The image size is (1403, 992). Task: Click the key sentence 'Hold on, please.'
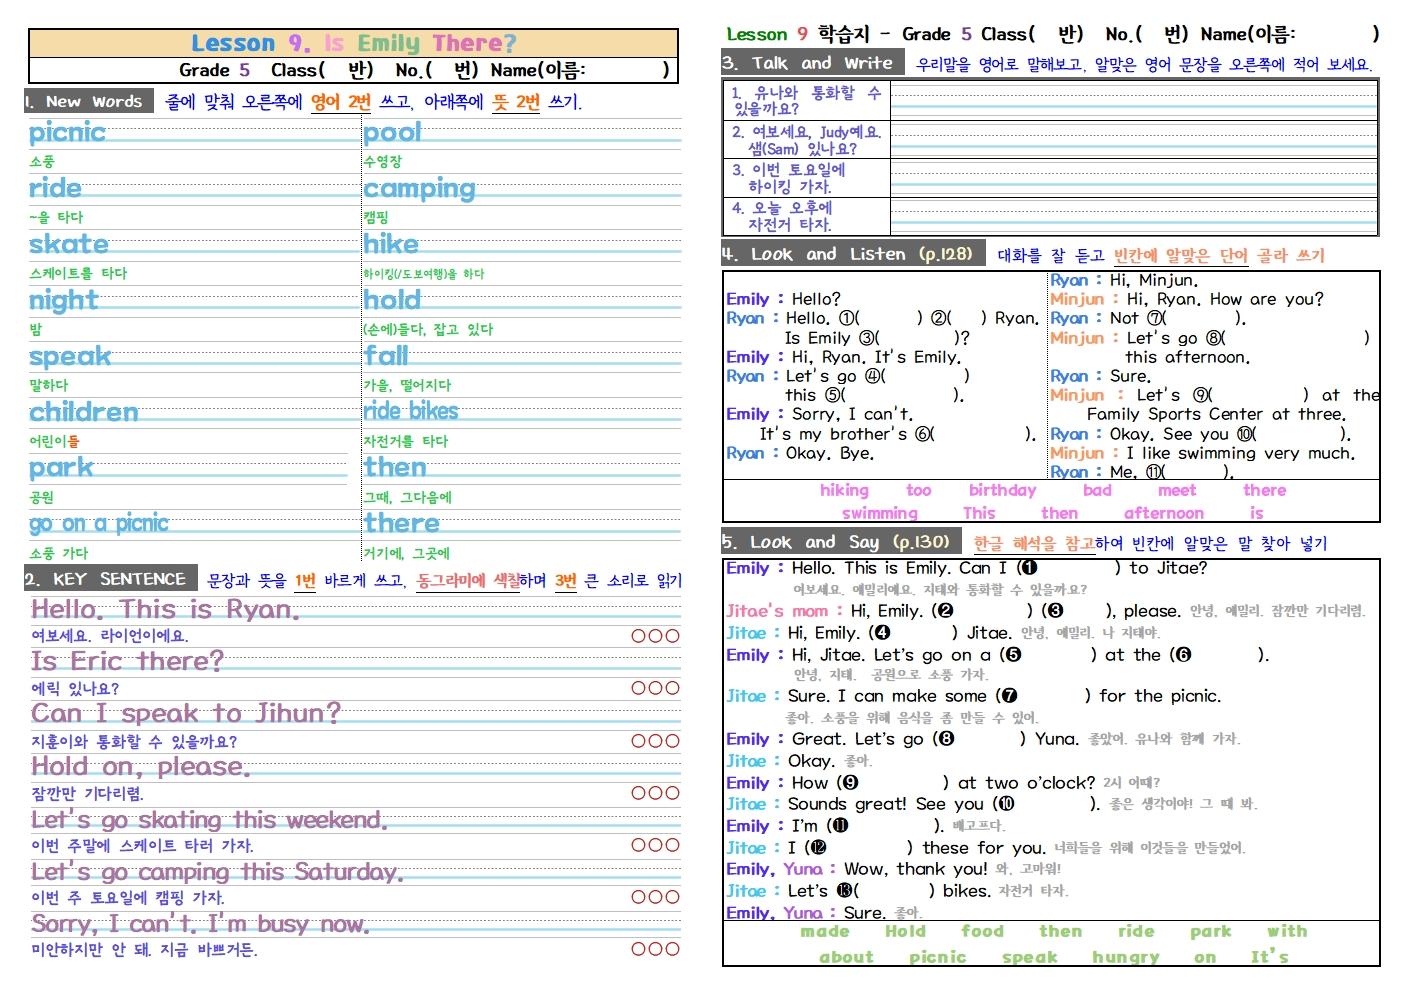pos(140,767)
